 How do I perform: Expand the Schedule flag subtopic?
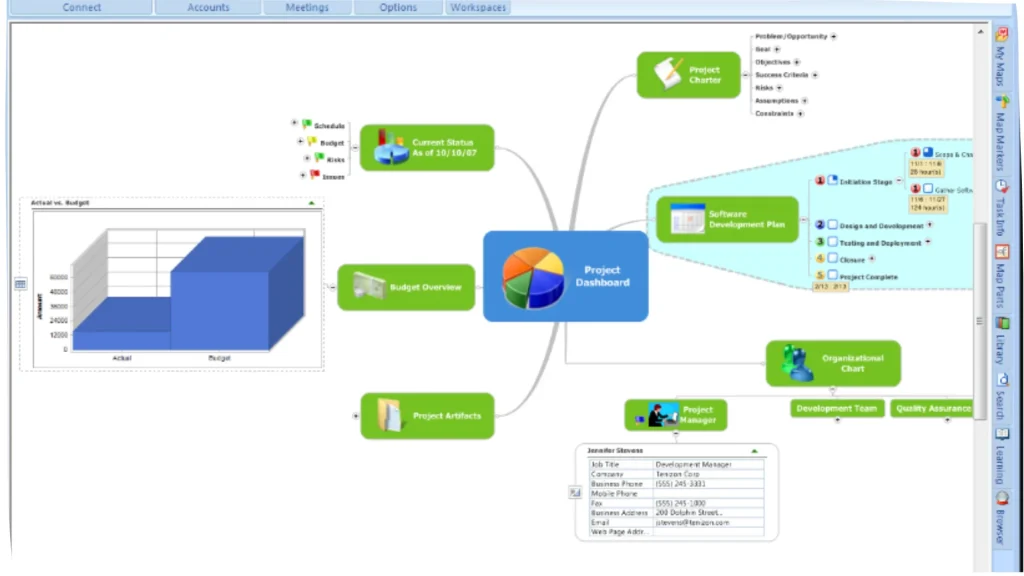[293, 122]
